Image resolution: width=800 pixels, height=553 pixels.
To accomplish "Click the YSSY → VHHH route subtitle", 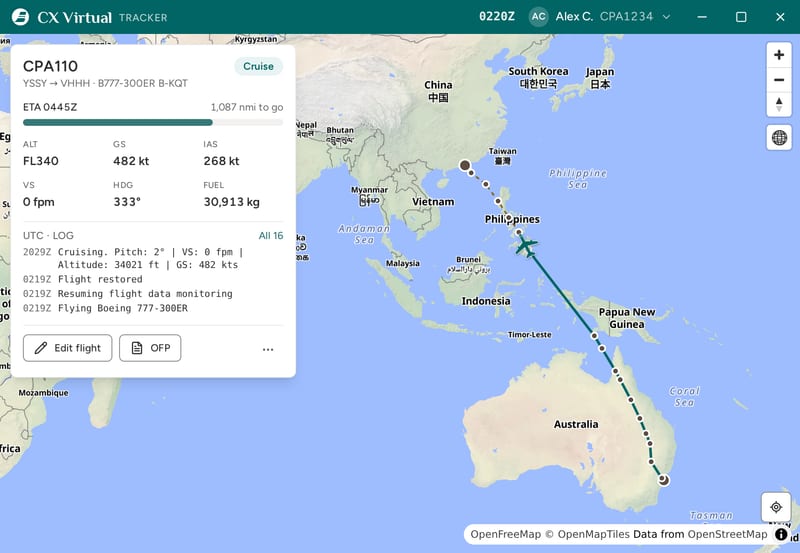I will (105, 83).
